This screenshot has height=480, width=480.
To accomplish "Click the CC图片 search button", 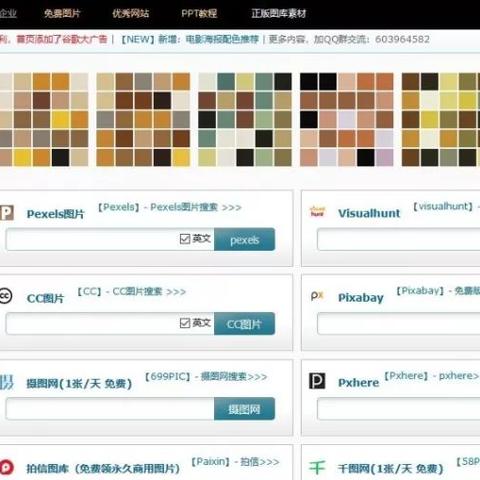I will click(244, 323).
